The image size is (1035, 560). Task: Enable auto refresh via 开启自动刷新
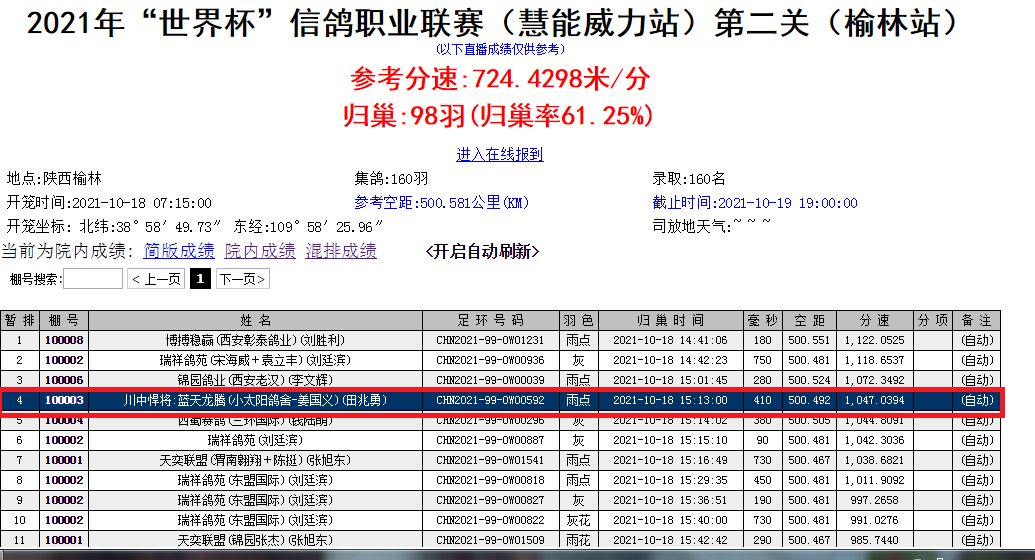pos(483,252)
